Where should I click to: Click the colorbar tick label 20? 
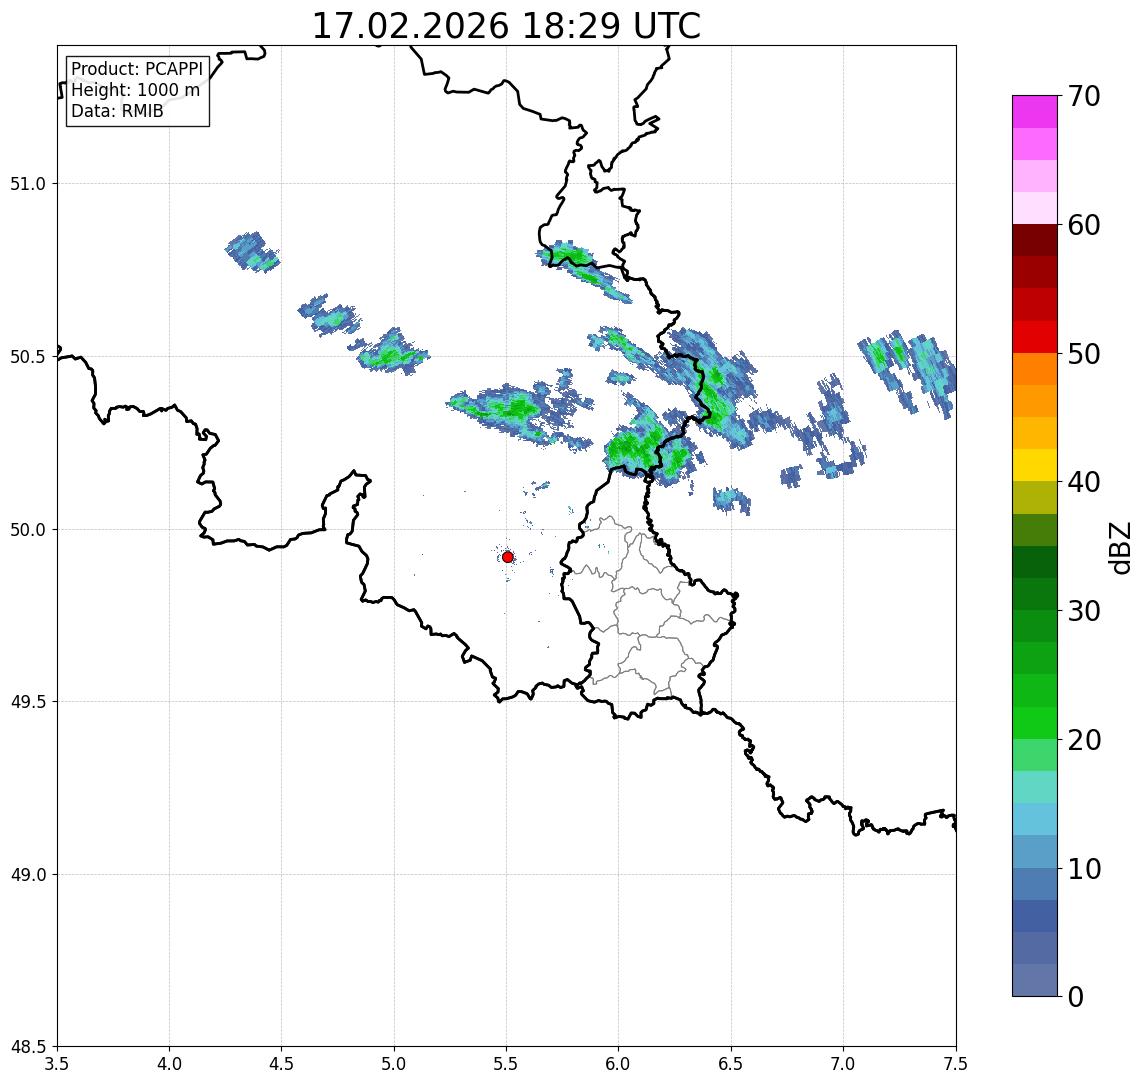tap(1084, 740)
